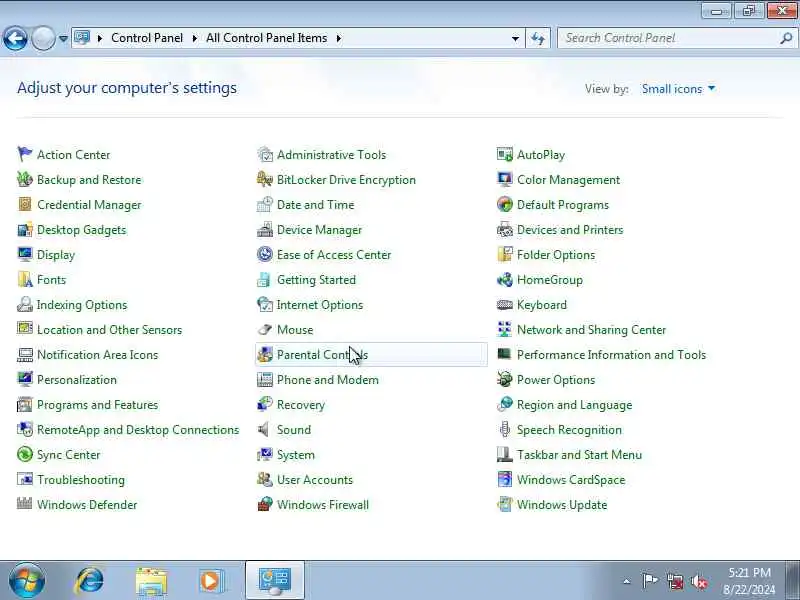Click the Devices and Printers icon

click(x=505, y=229)
